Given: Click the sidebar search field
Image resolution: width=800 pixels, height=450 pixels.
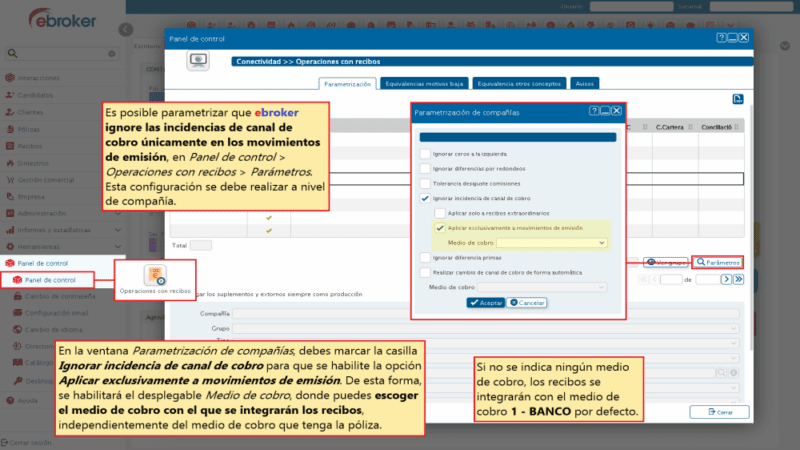Looking at the screenshot, I should pos(62,53).
